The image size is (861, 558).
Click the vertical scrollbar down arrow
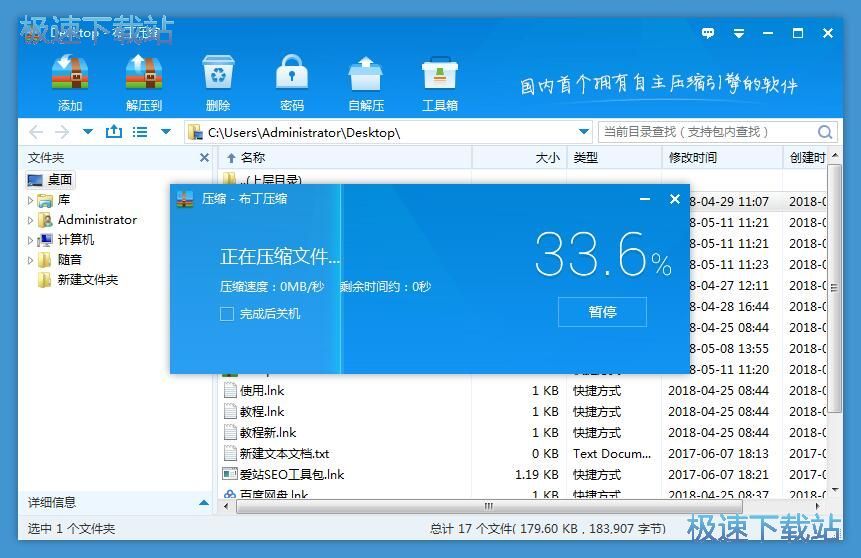[835, 489]
